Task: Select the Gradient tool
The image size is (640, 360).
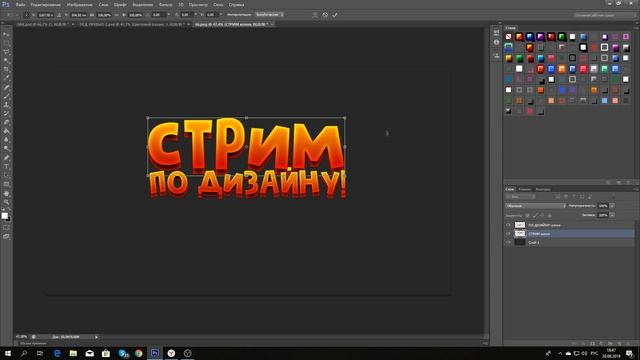Action: 6,131
